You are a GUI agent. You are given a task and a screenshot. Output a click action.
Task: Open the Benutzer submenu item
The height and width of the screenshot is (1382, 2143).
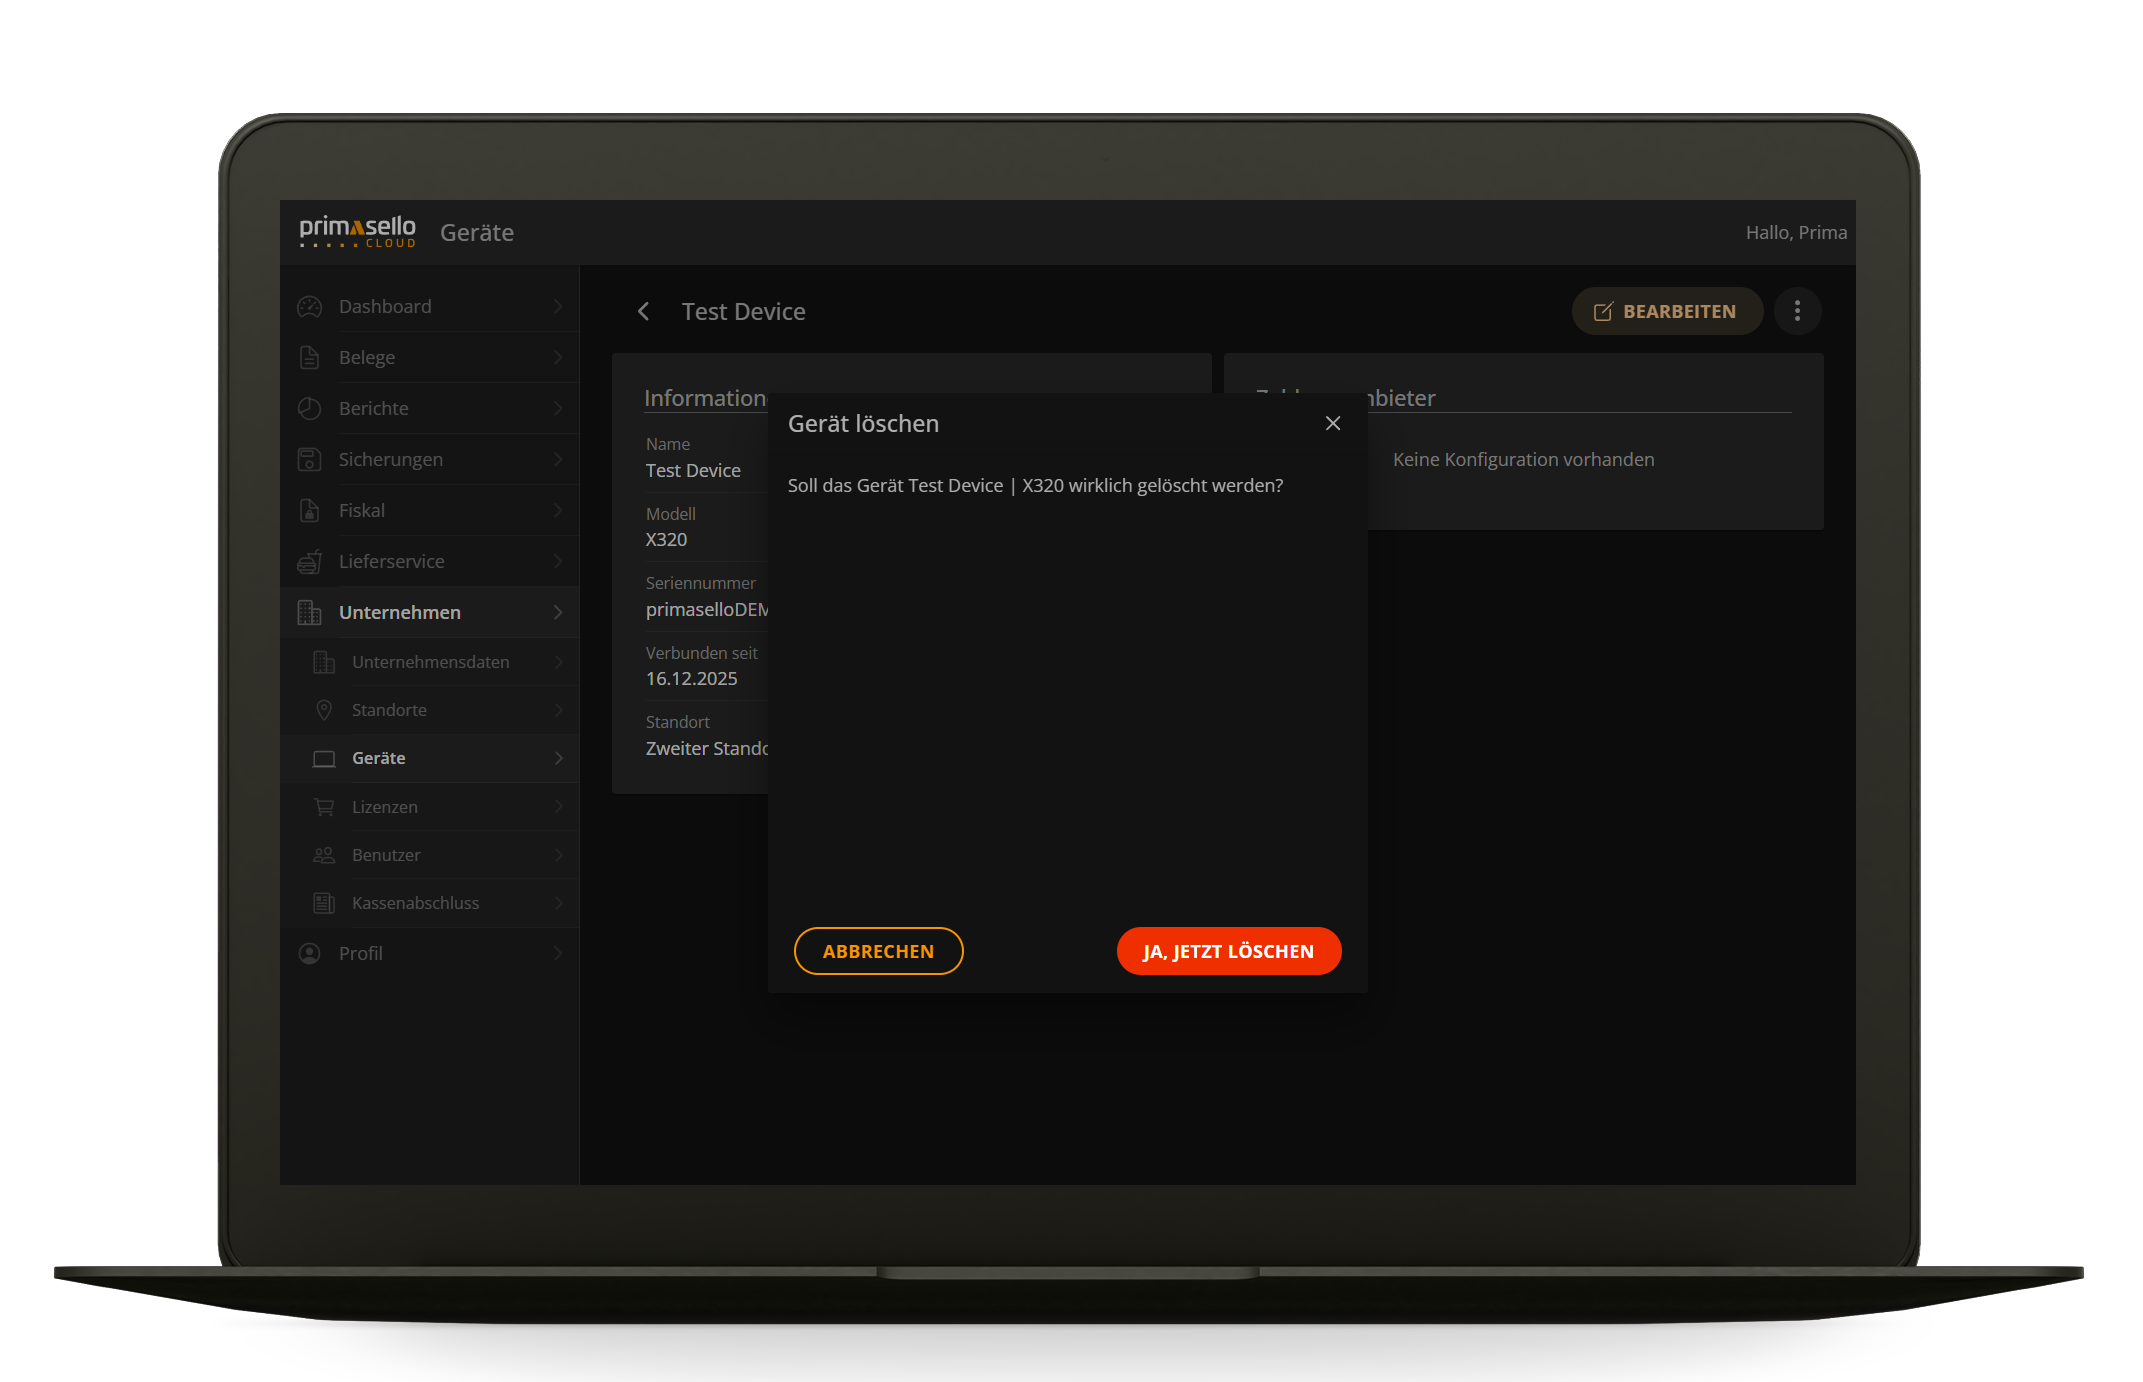[386, 855]
